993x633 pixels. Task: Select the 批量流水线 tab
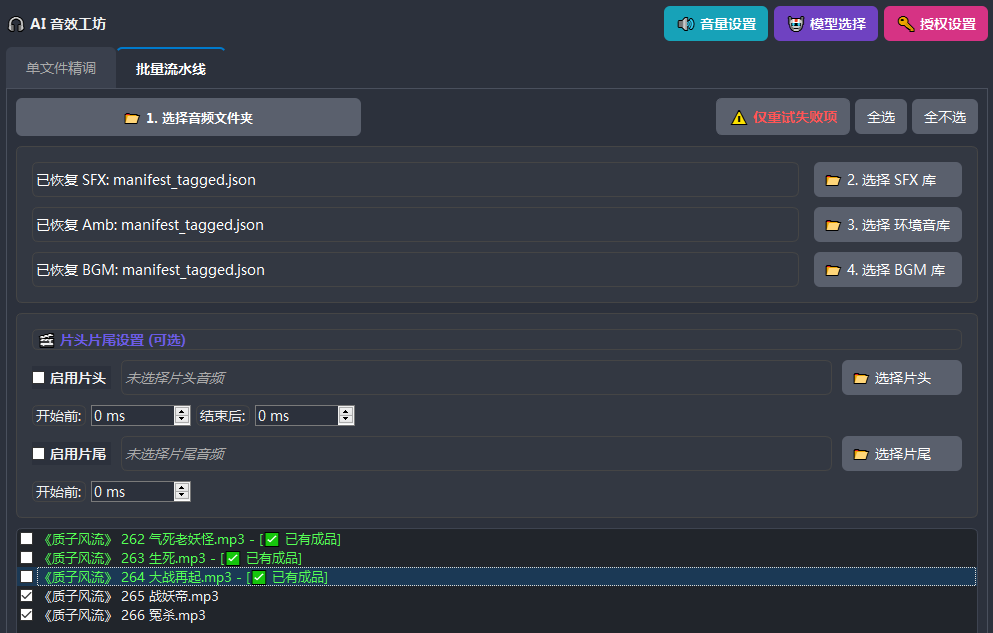point(171,68)
